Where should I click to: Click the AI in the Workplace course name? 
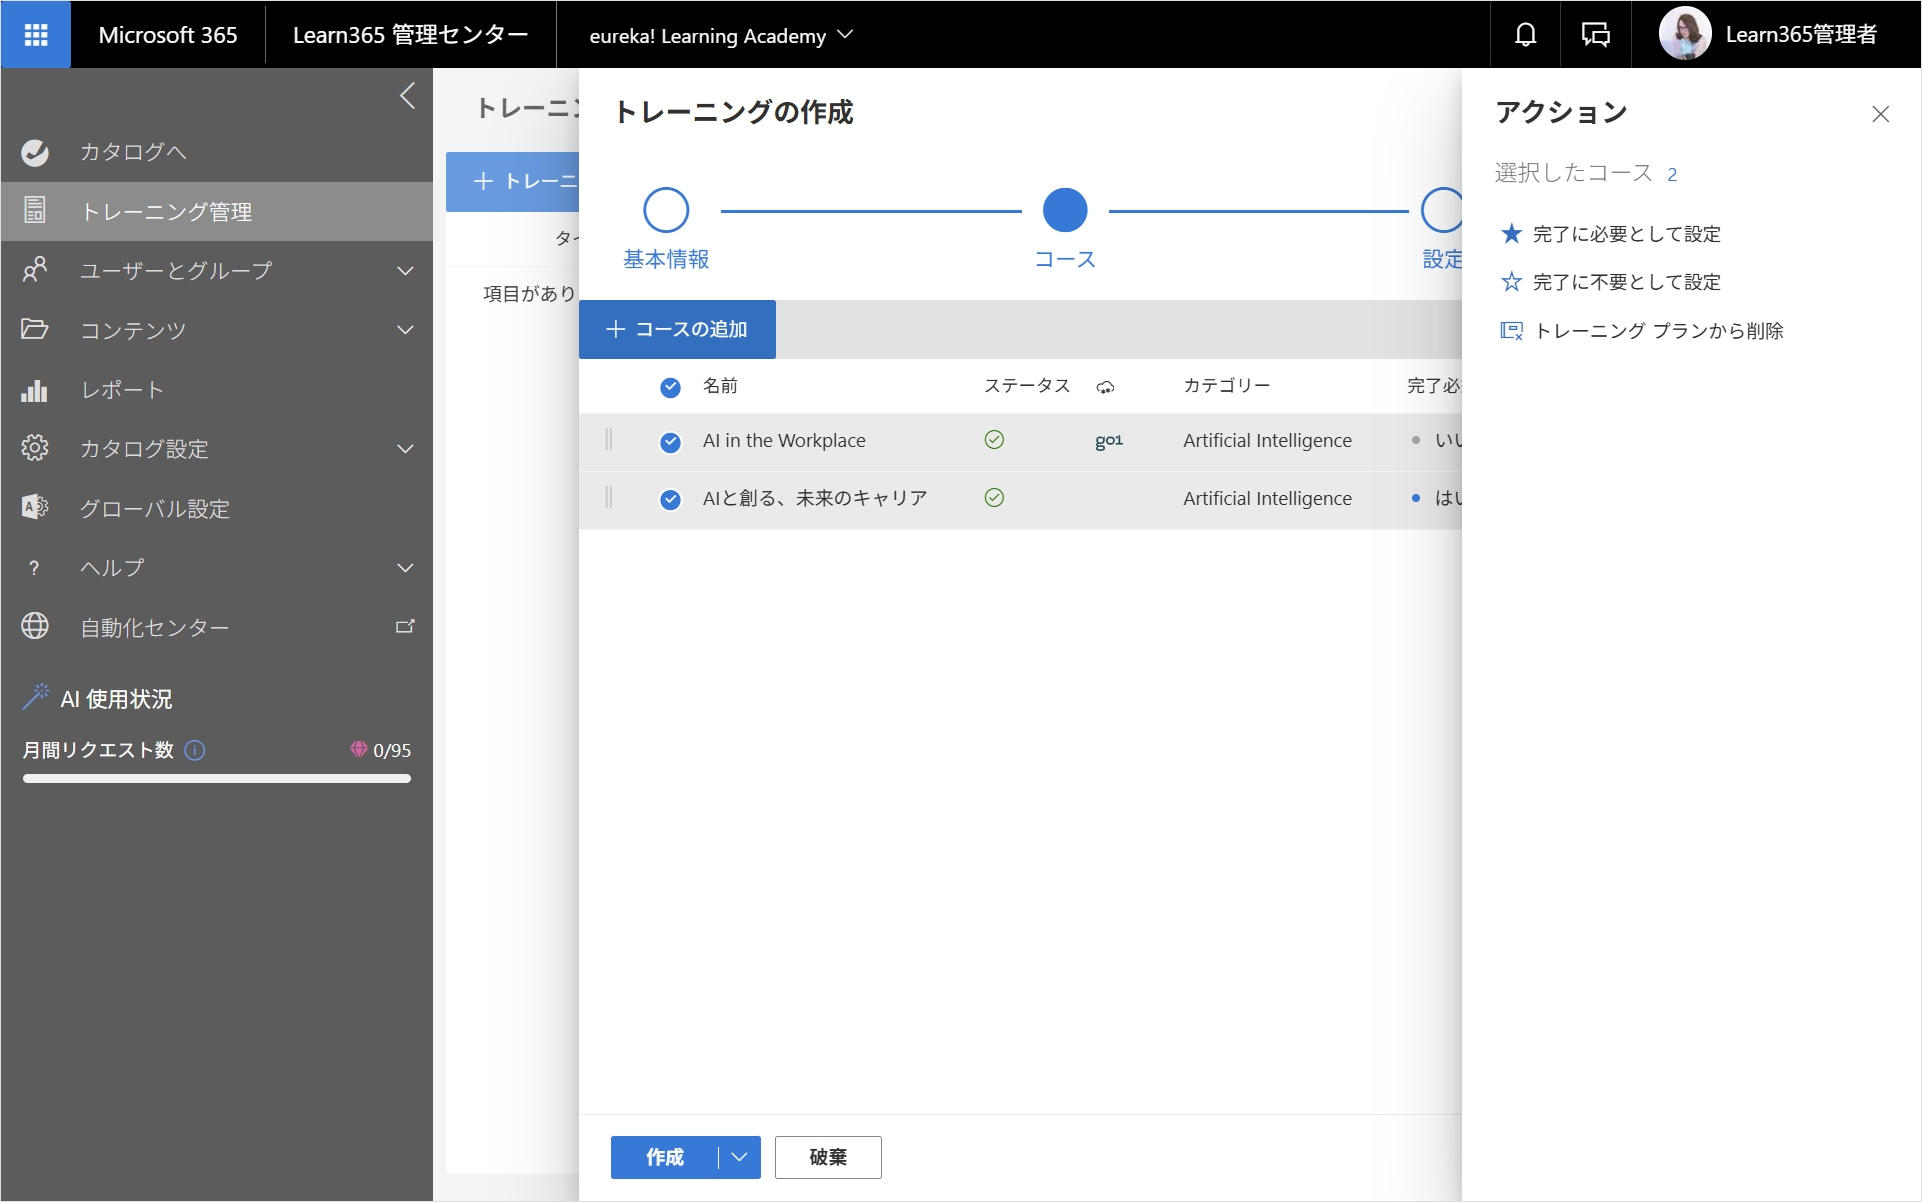point(784,440)
